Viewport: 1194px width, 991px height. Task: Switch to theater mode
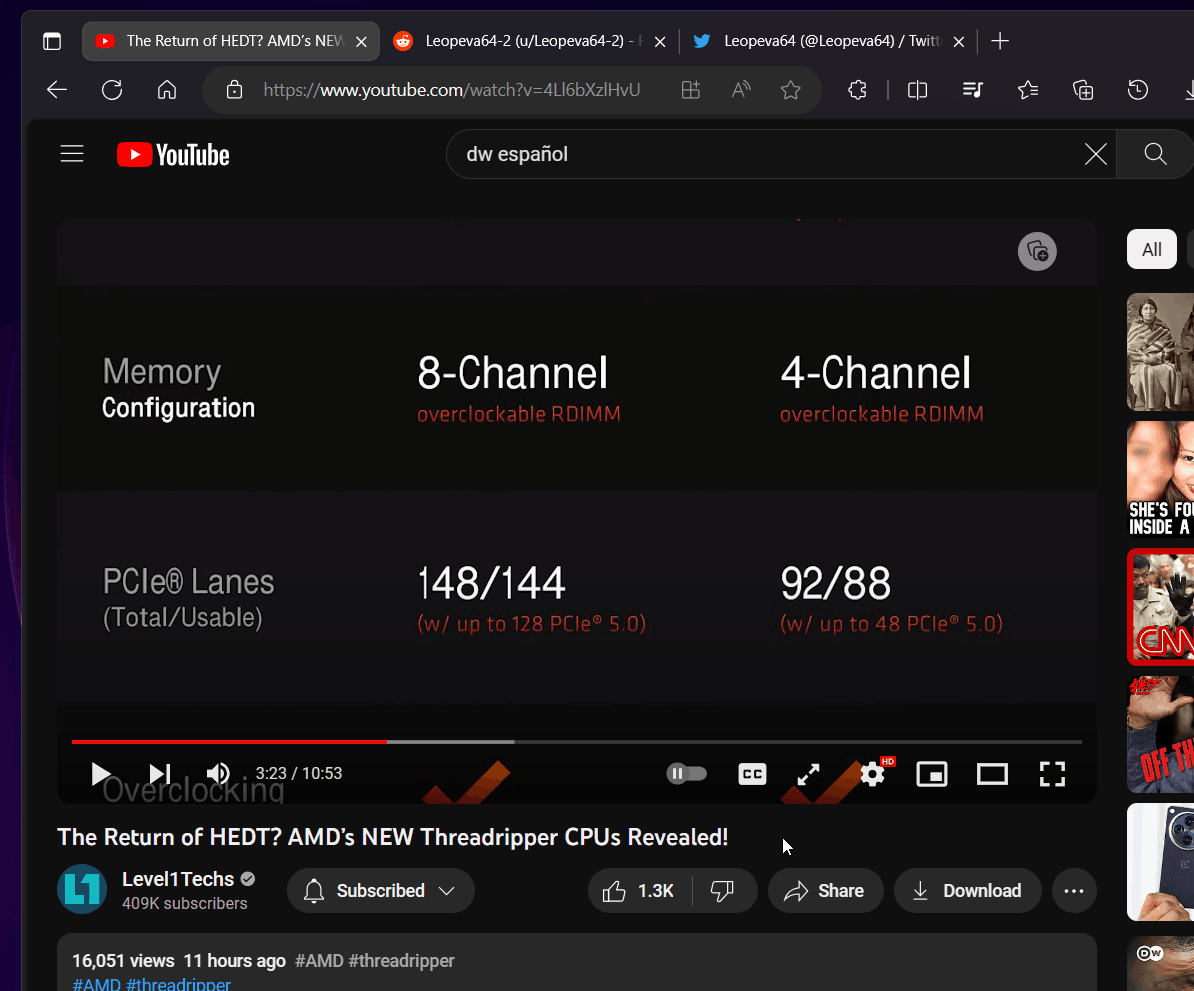[992, 775]
